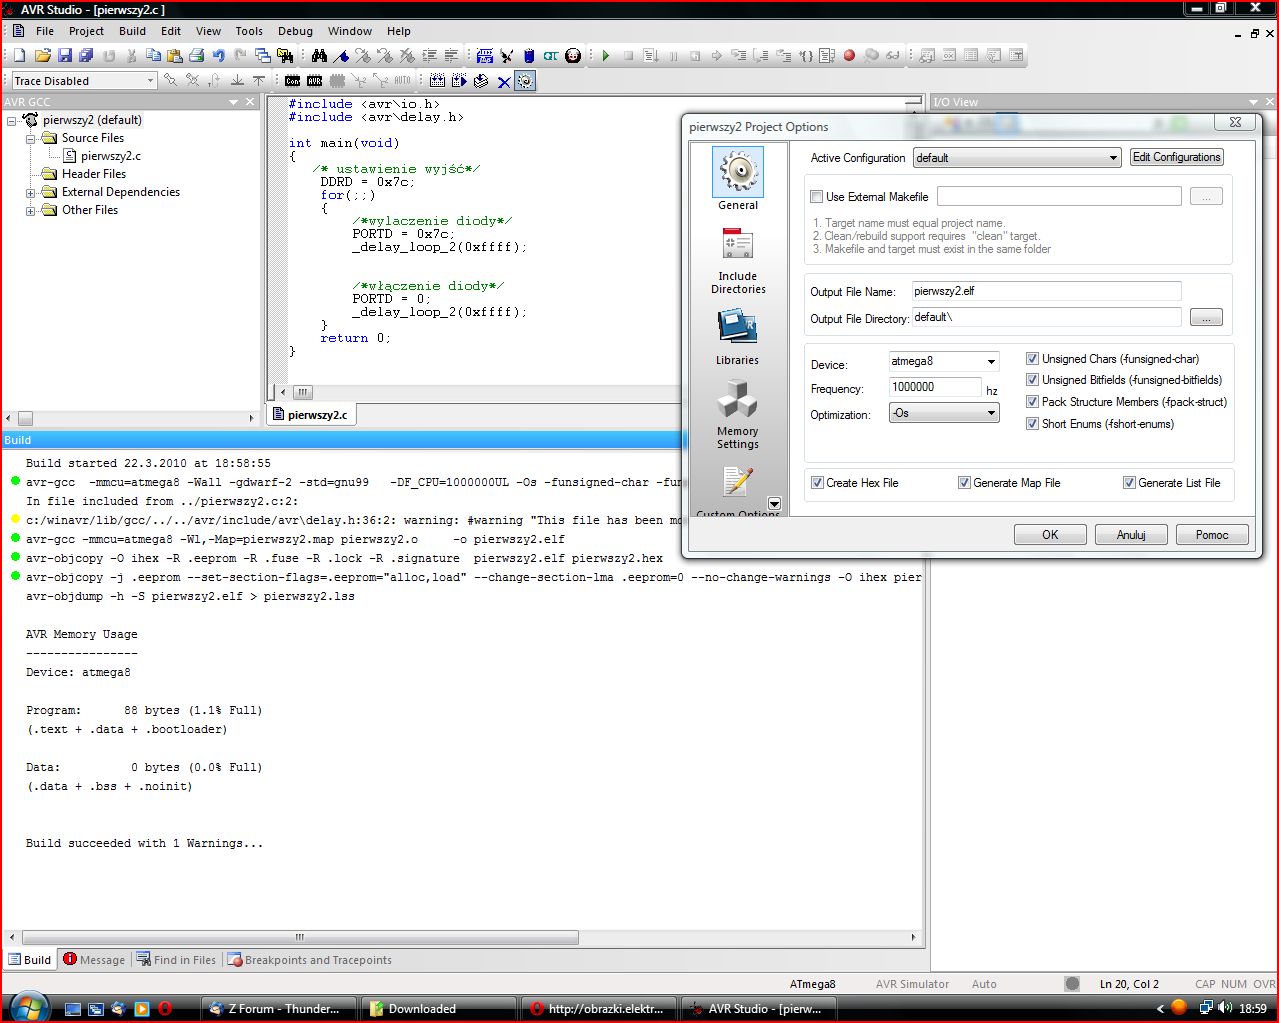
Task: Click the Print toolbar icon
Action: [196, 56]
